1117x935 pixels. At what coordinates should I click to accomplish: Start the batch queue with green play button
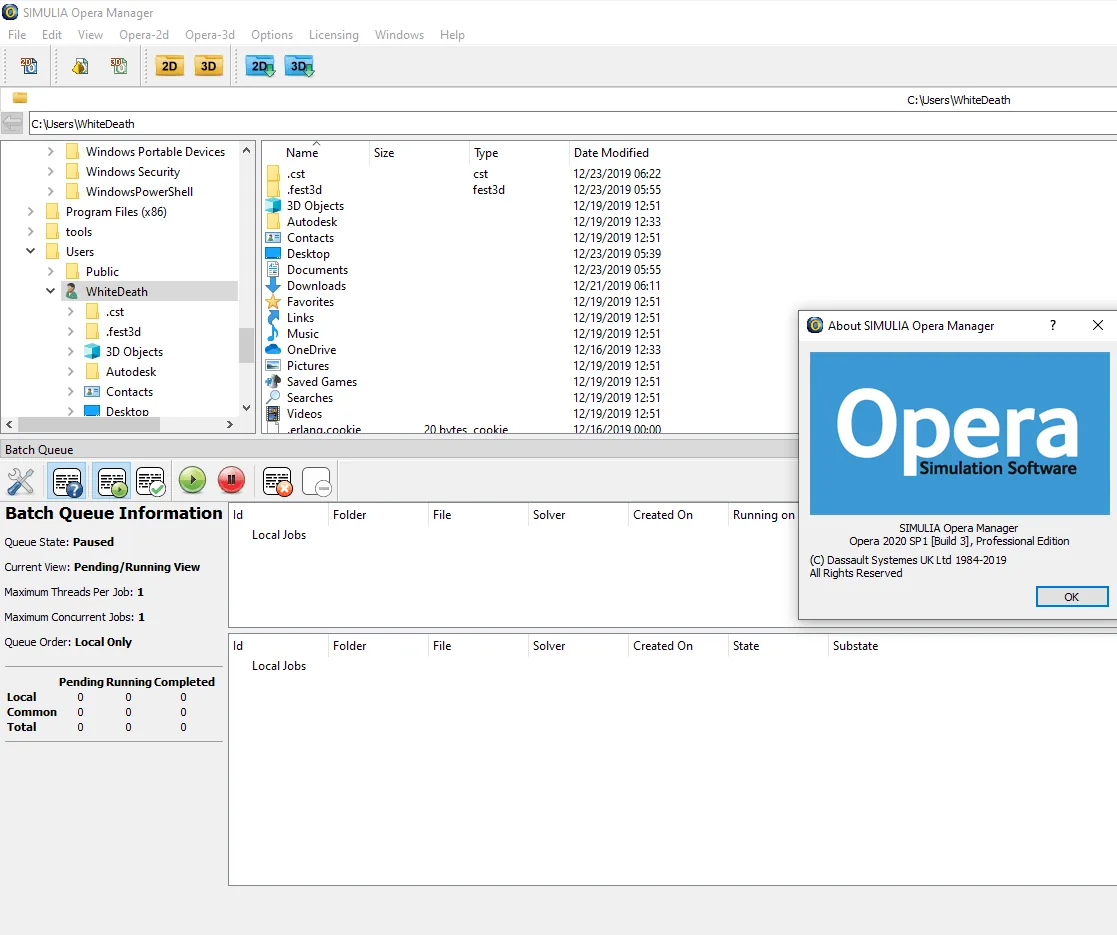[192, 481]
